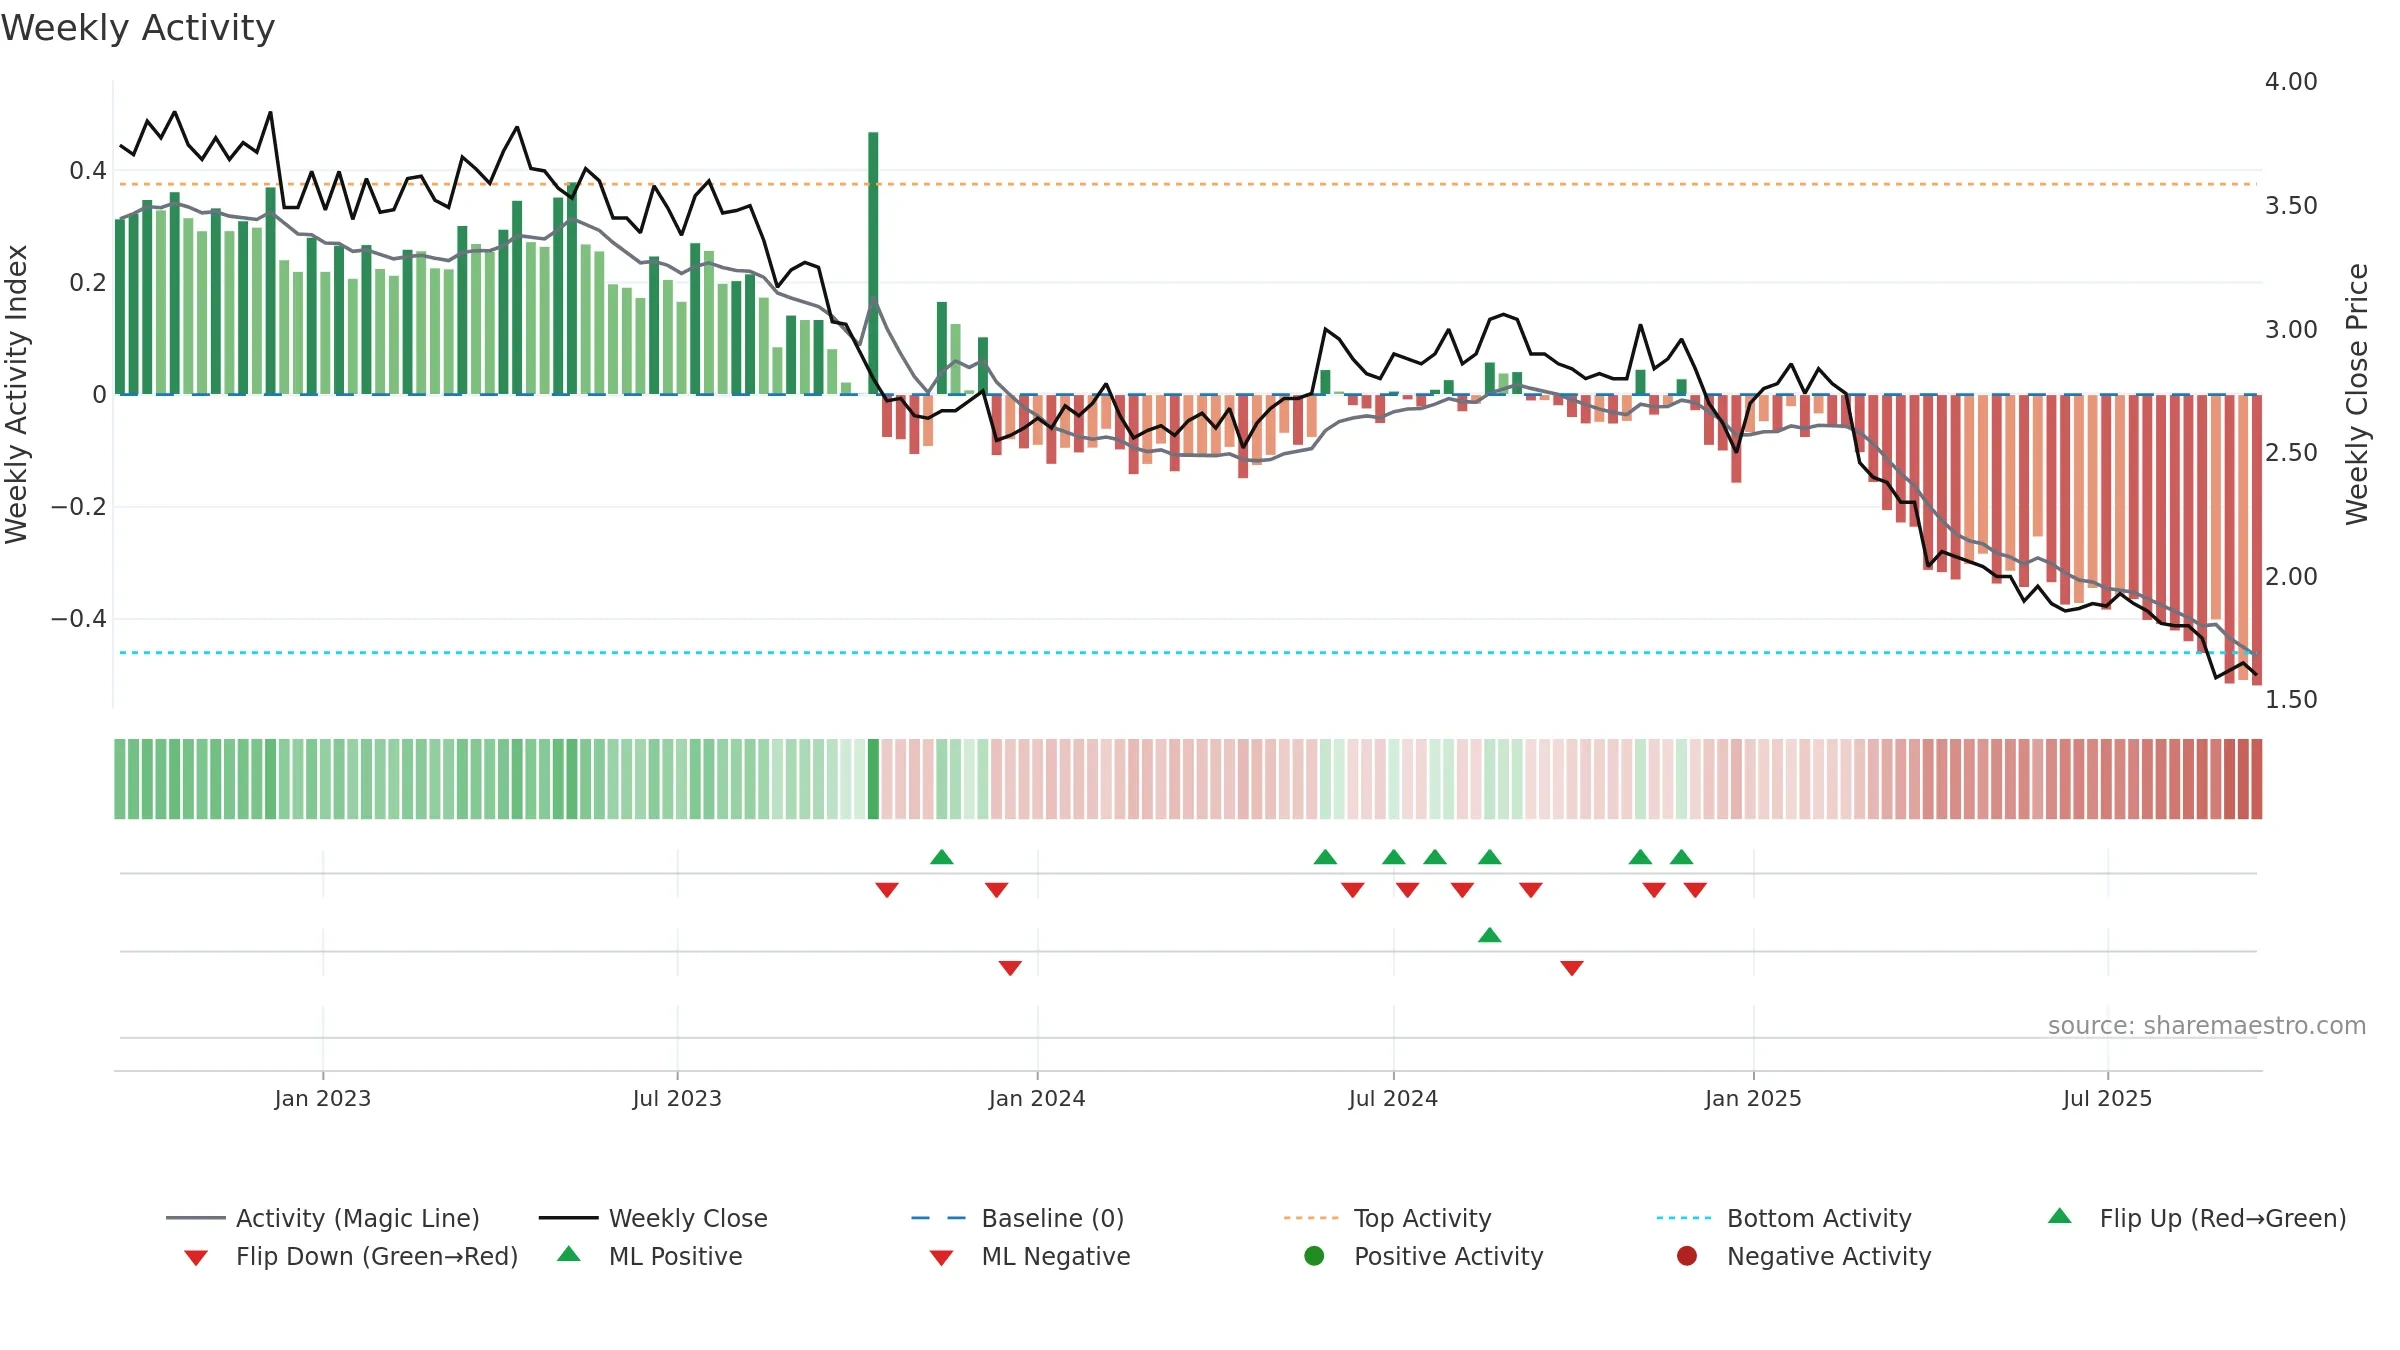Click the dark red Negative Activity circle in legend
This screenshot has width=2400, height=1350.
[x=1687, y=1256]
